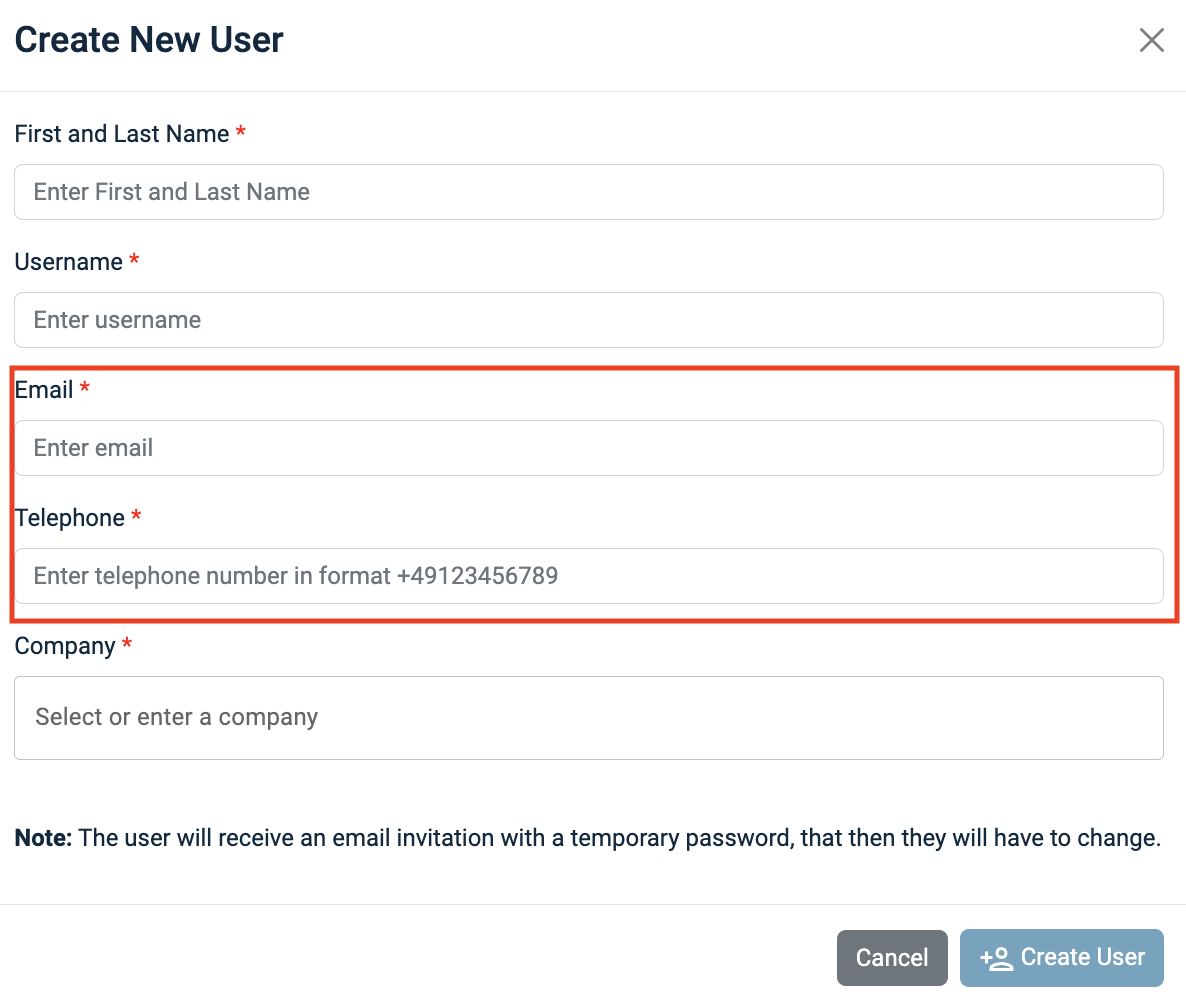Click the red asterisk beside Company

point(127,645)
